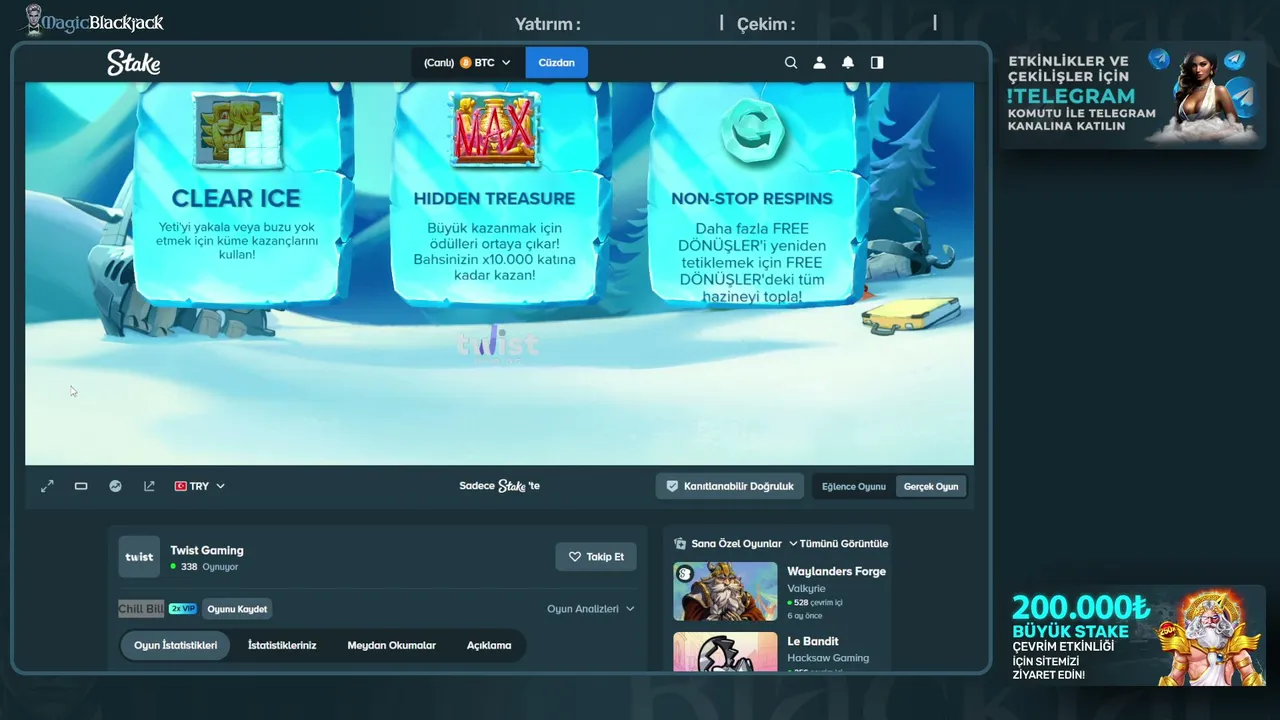Open the Le Bandit game title

(x=813, y=642)
